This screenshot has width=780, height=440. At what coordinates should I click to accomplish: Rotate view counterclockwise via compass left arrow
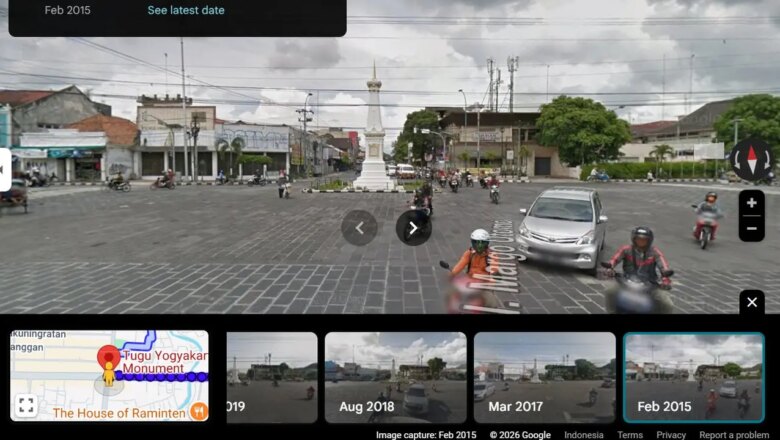pos(738,160)
